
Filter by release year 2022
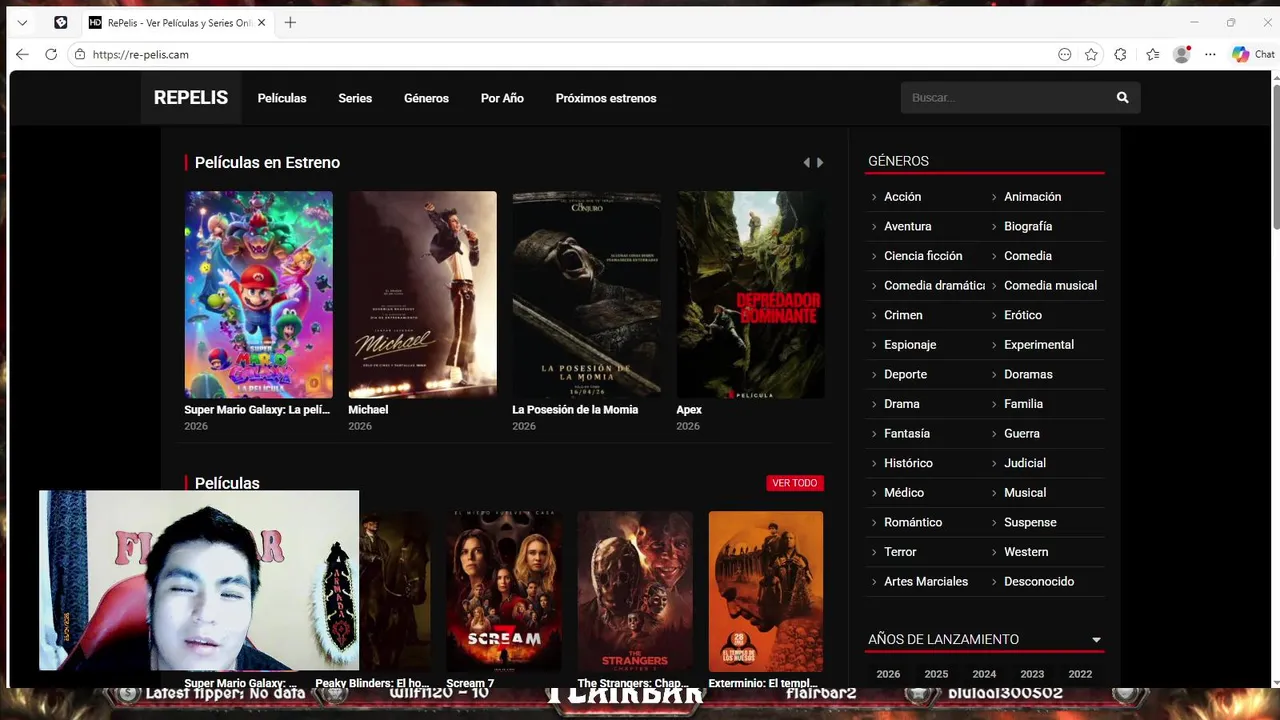pos(1080,674)
